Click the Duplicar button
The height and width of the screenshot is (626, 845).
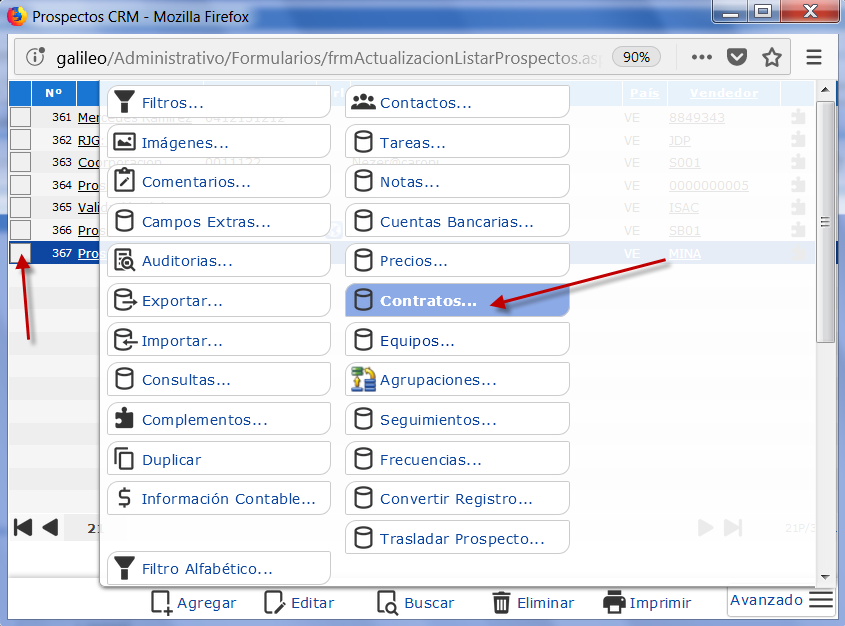219,460
